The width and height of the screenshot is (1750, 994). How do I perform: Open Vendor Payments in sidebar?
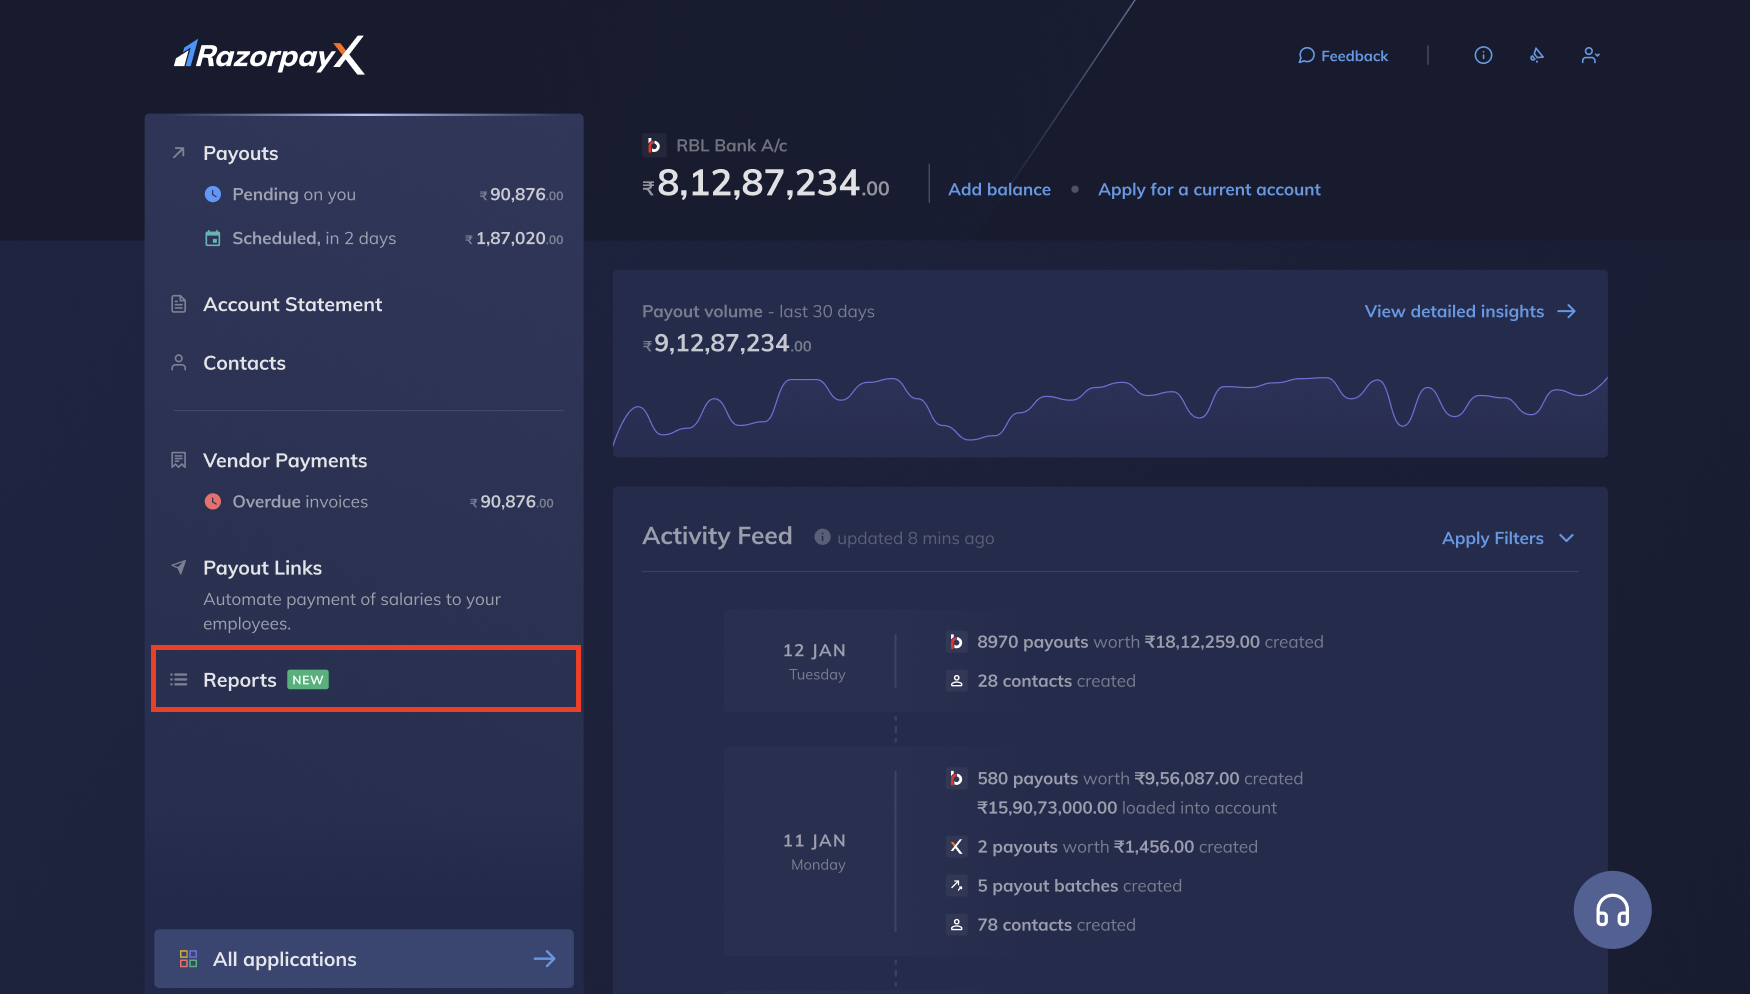point(285,460)
